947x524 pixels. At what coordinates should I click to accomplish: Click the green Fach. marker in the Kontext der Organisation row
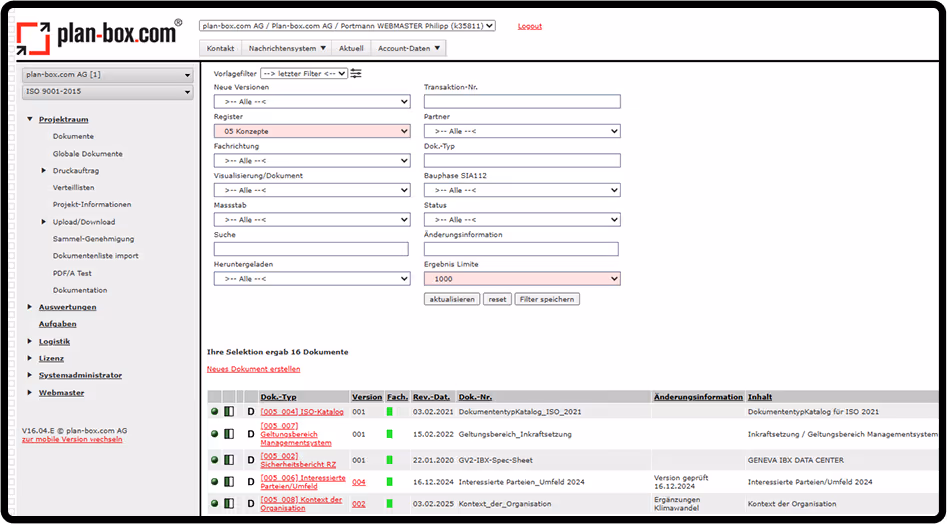pyautogui.click(x=390, y=503)
